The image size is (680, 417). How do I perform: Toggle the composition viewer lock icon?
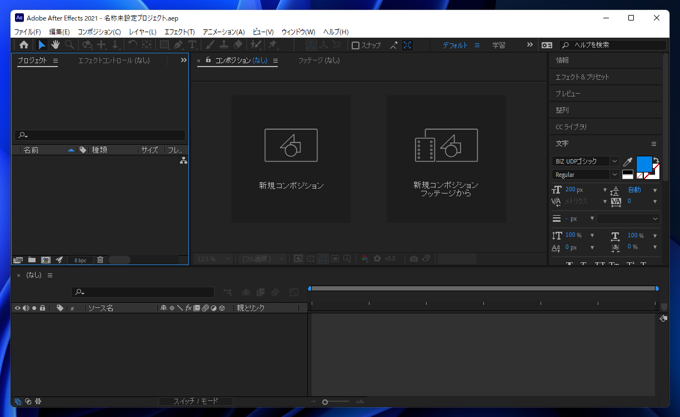(208, 60)
